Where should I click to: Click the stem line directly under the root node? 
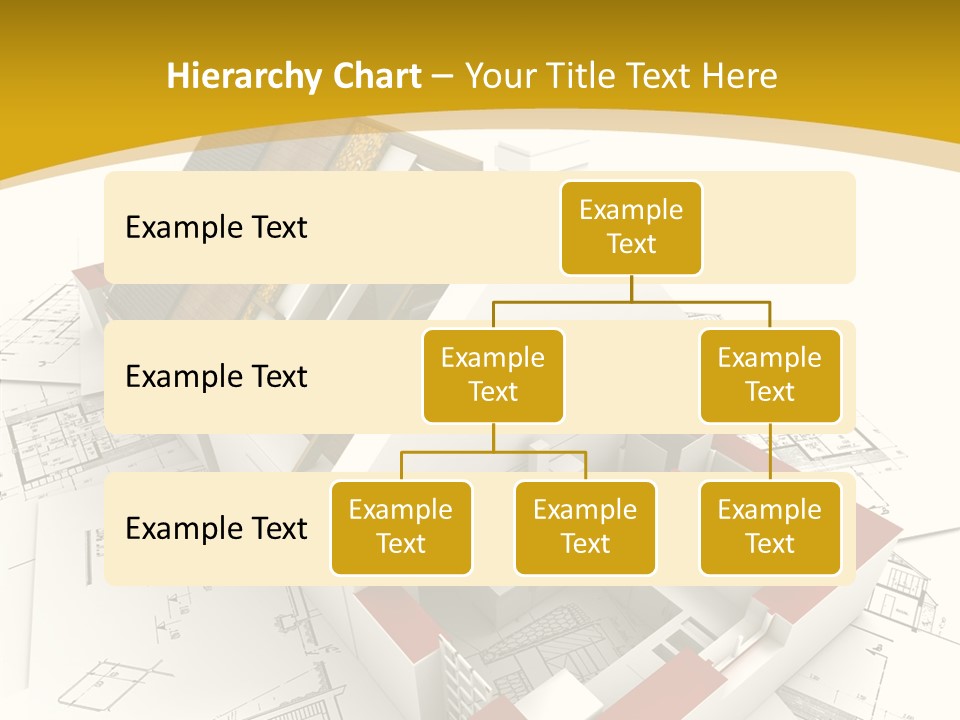(631, 288)
